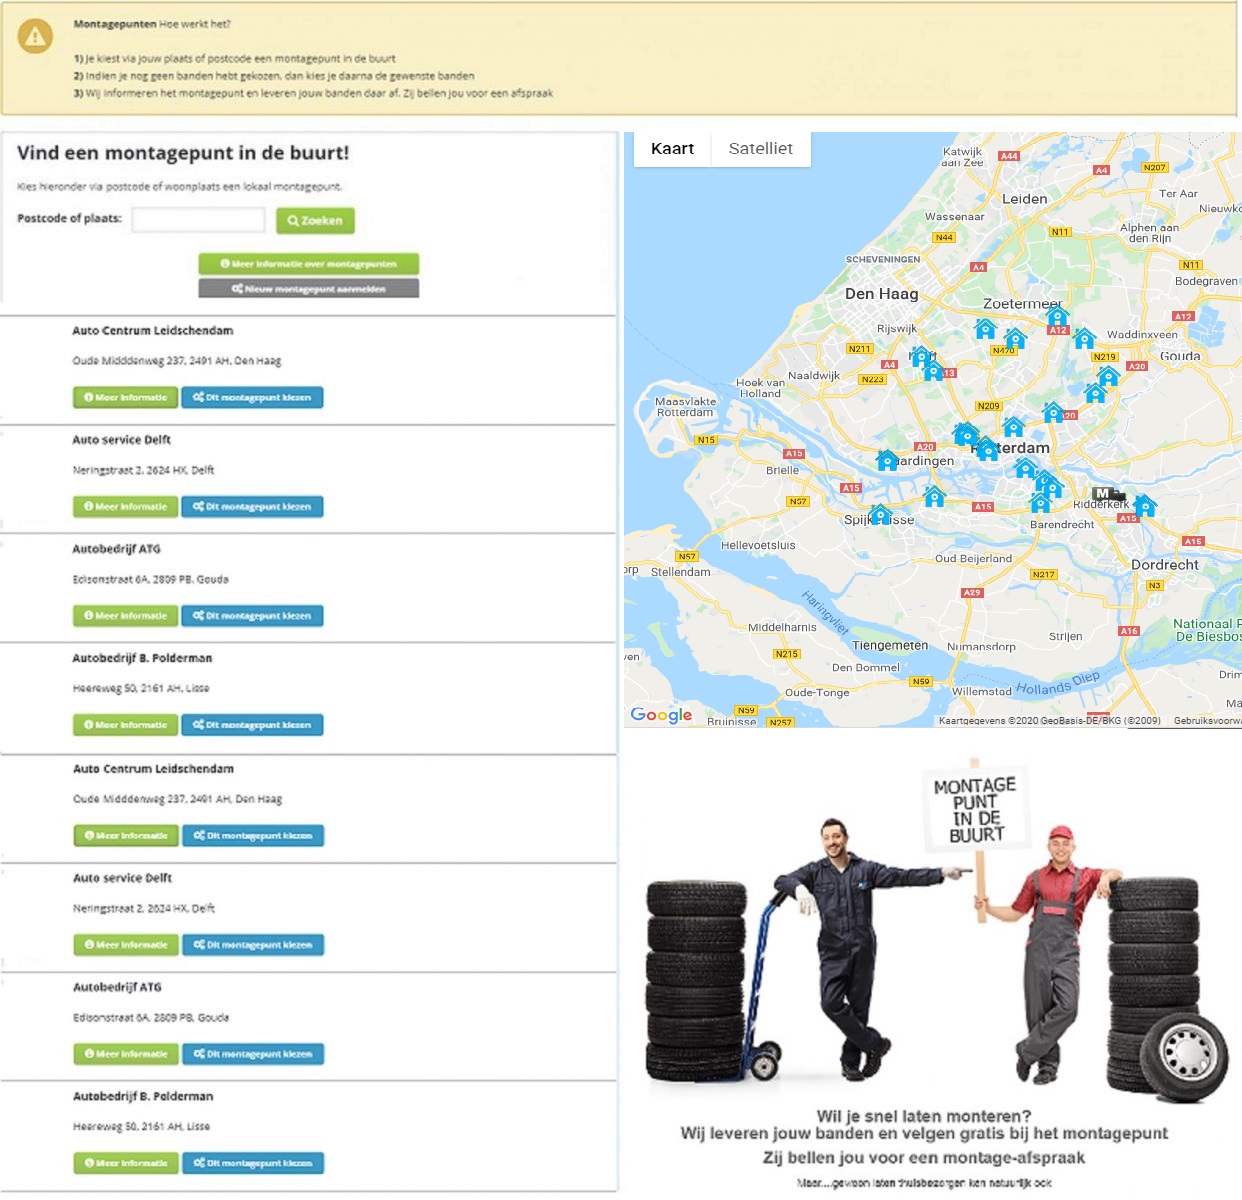The height and width of the screenshot is (1200, 1242).
Task: Open Meer informatie over montagepunten
Action: click(x=308, y=264)
